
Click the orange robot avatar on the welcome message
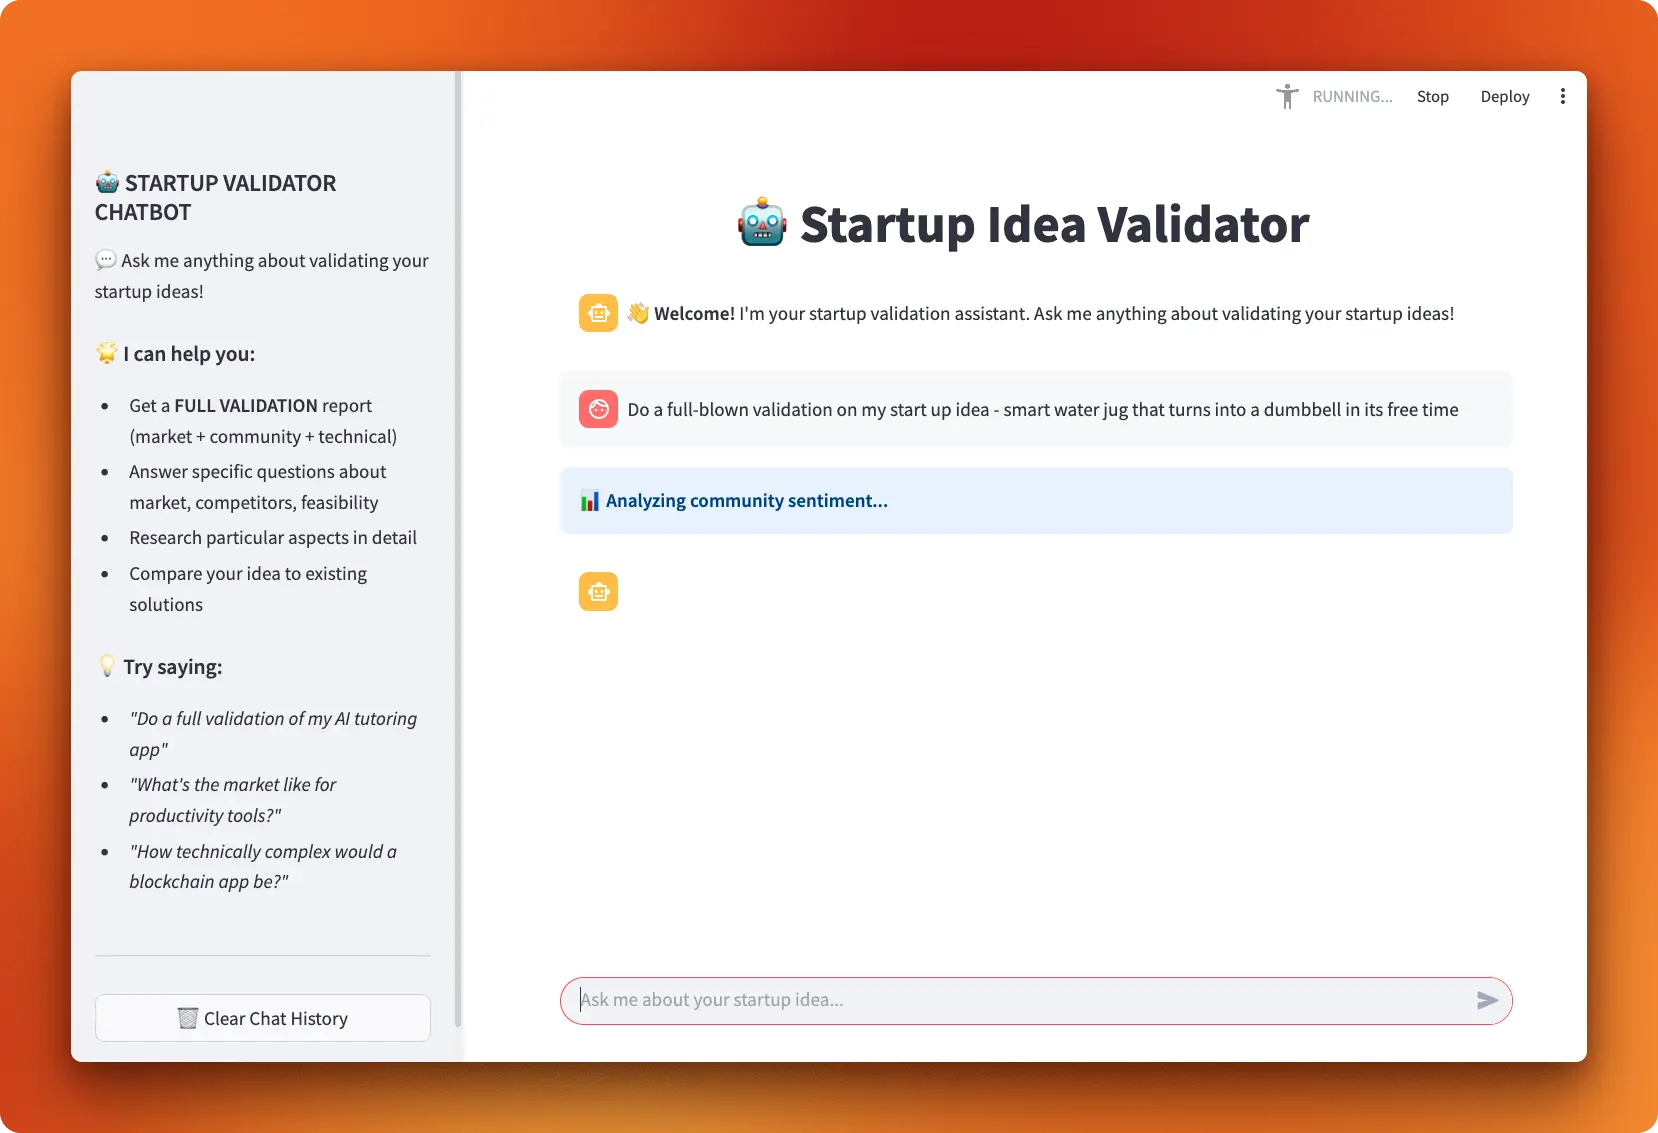coord(598,312)
